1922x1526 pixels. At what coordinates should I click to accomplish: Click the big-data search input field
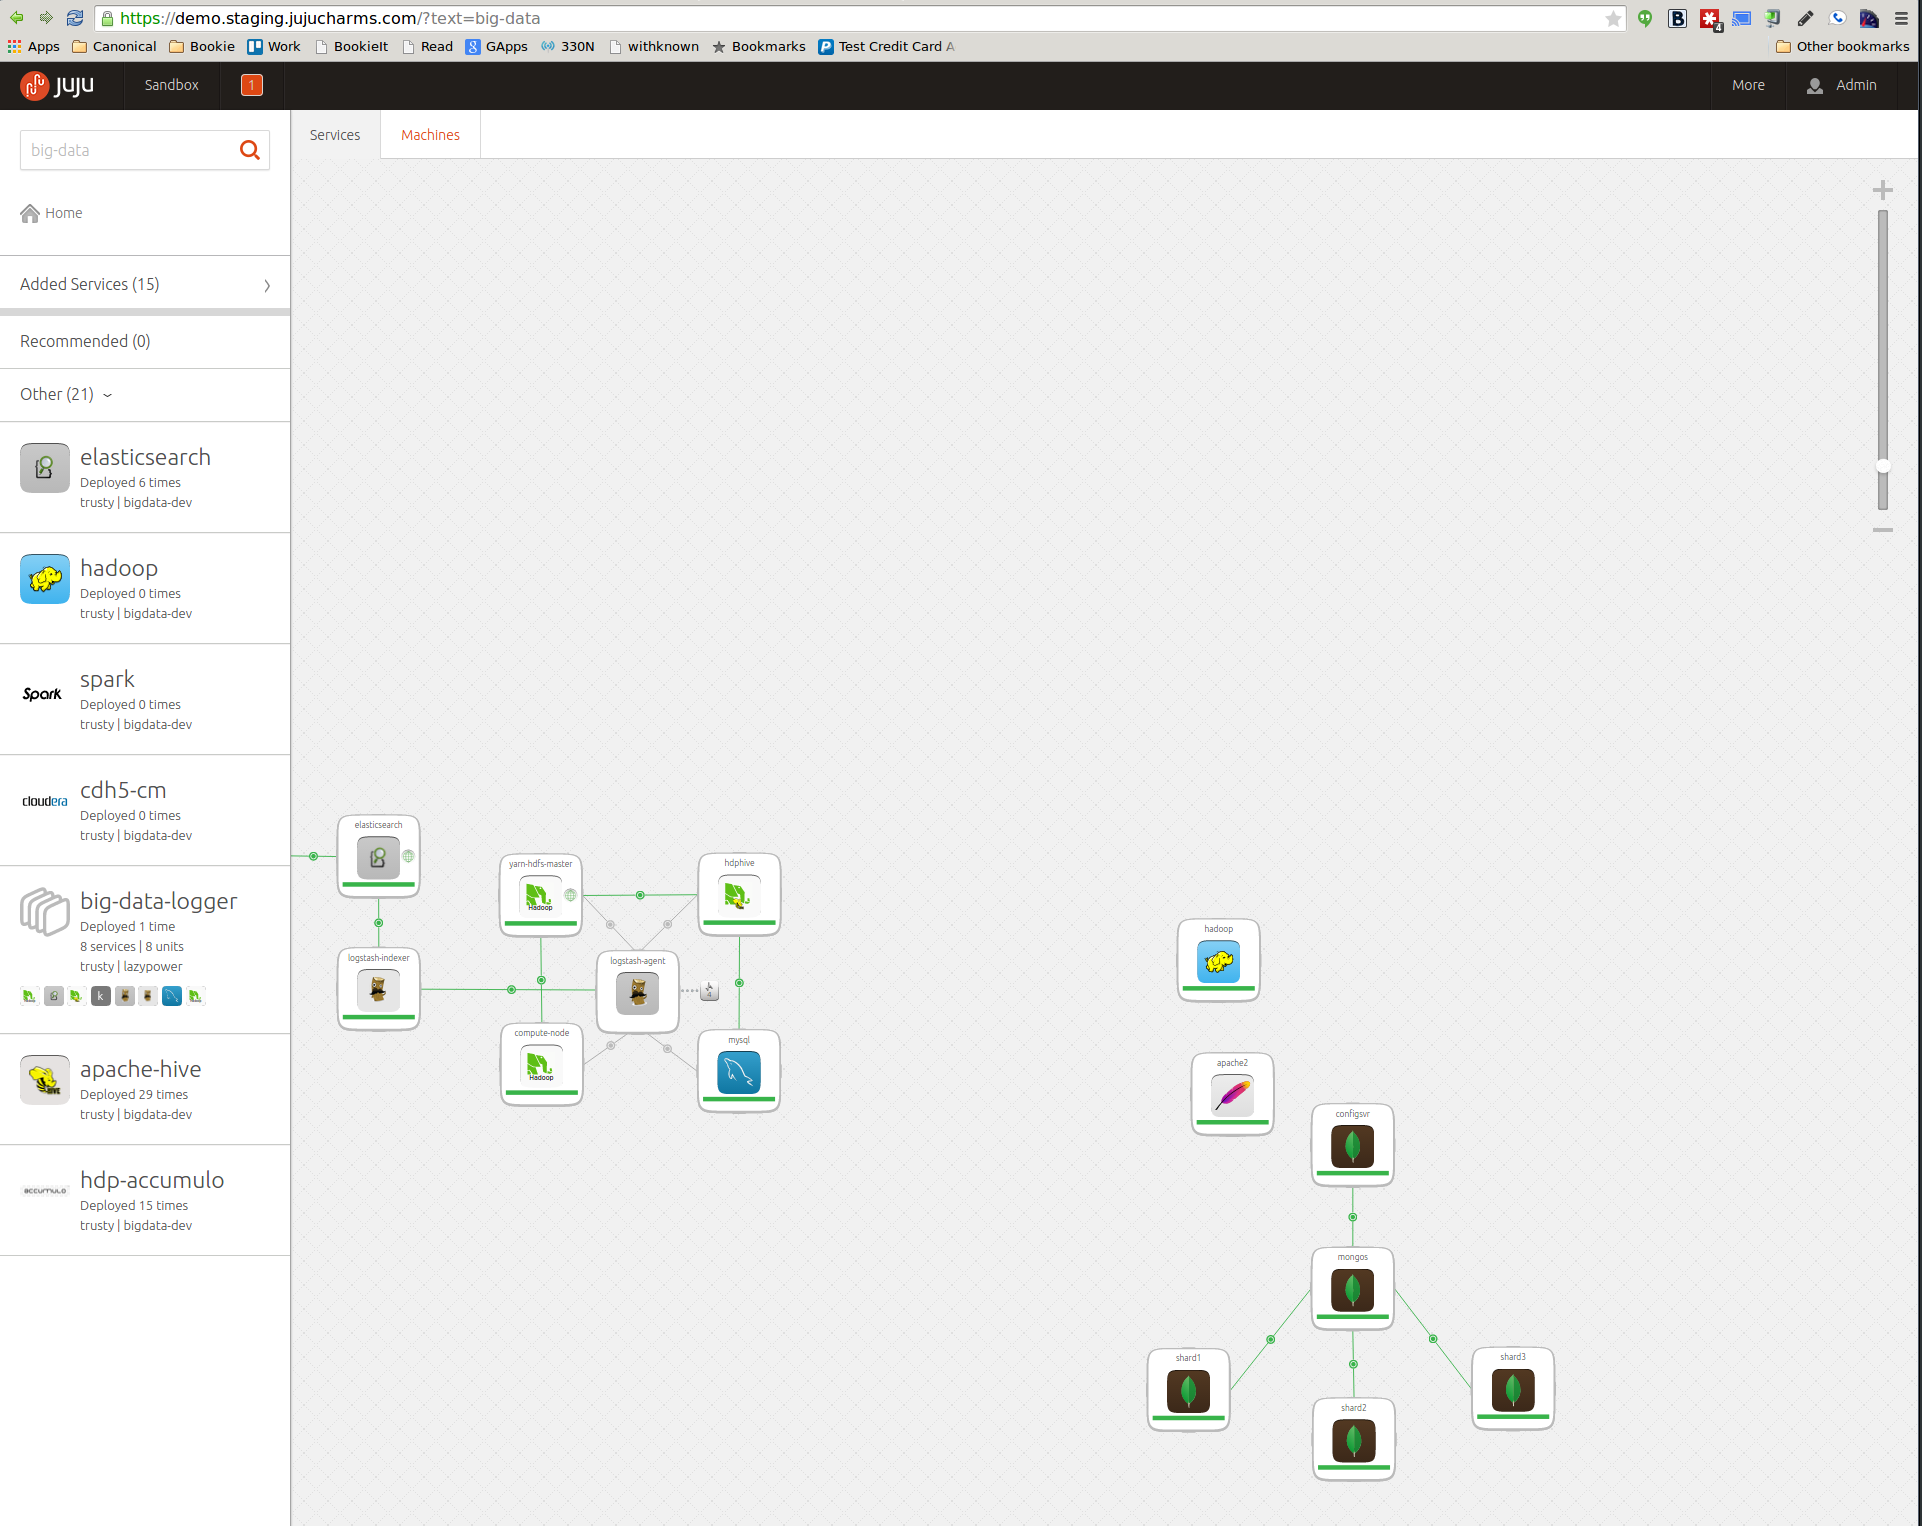click(126, 150)
